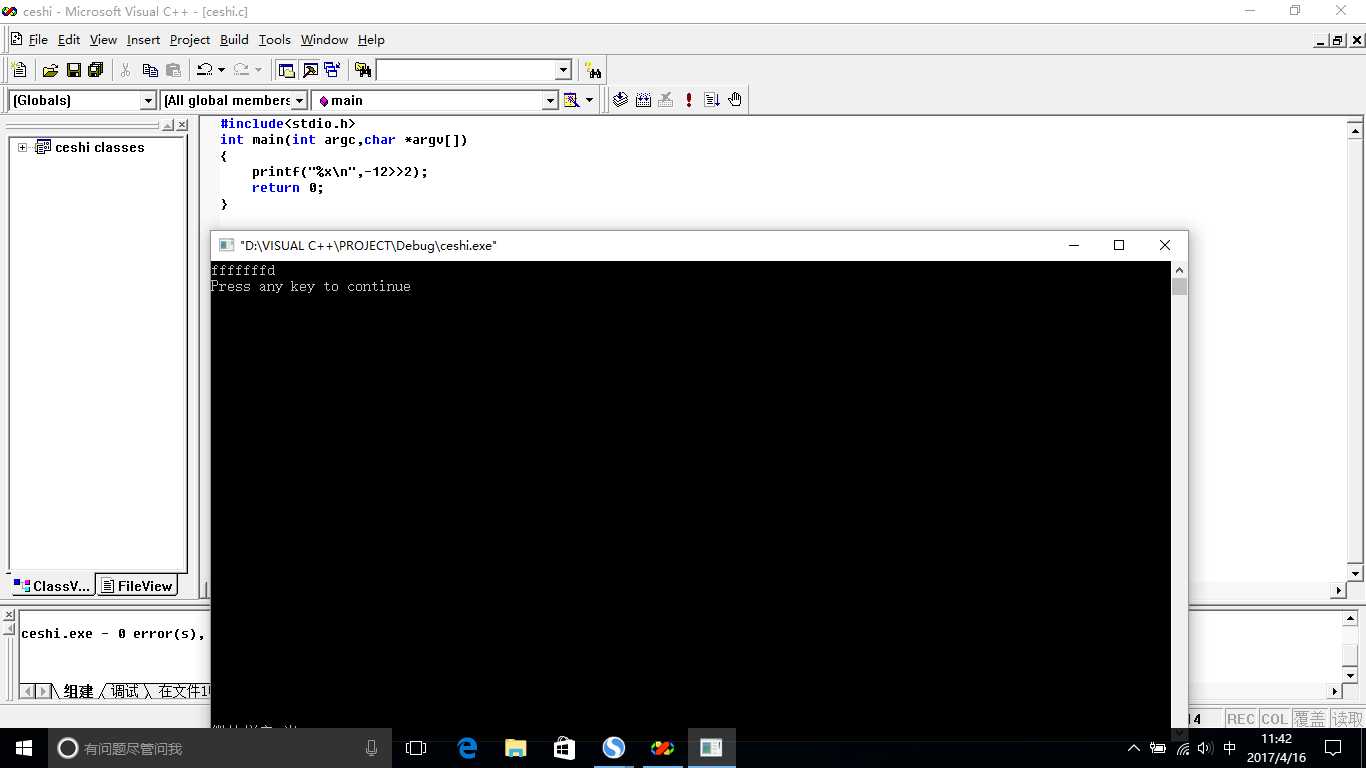Image resolution: width=1366 pixels, height=768 pixels.
Task: Close the output panel with X
Action: (x=9, y=616)
